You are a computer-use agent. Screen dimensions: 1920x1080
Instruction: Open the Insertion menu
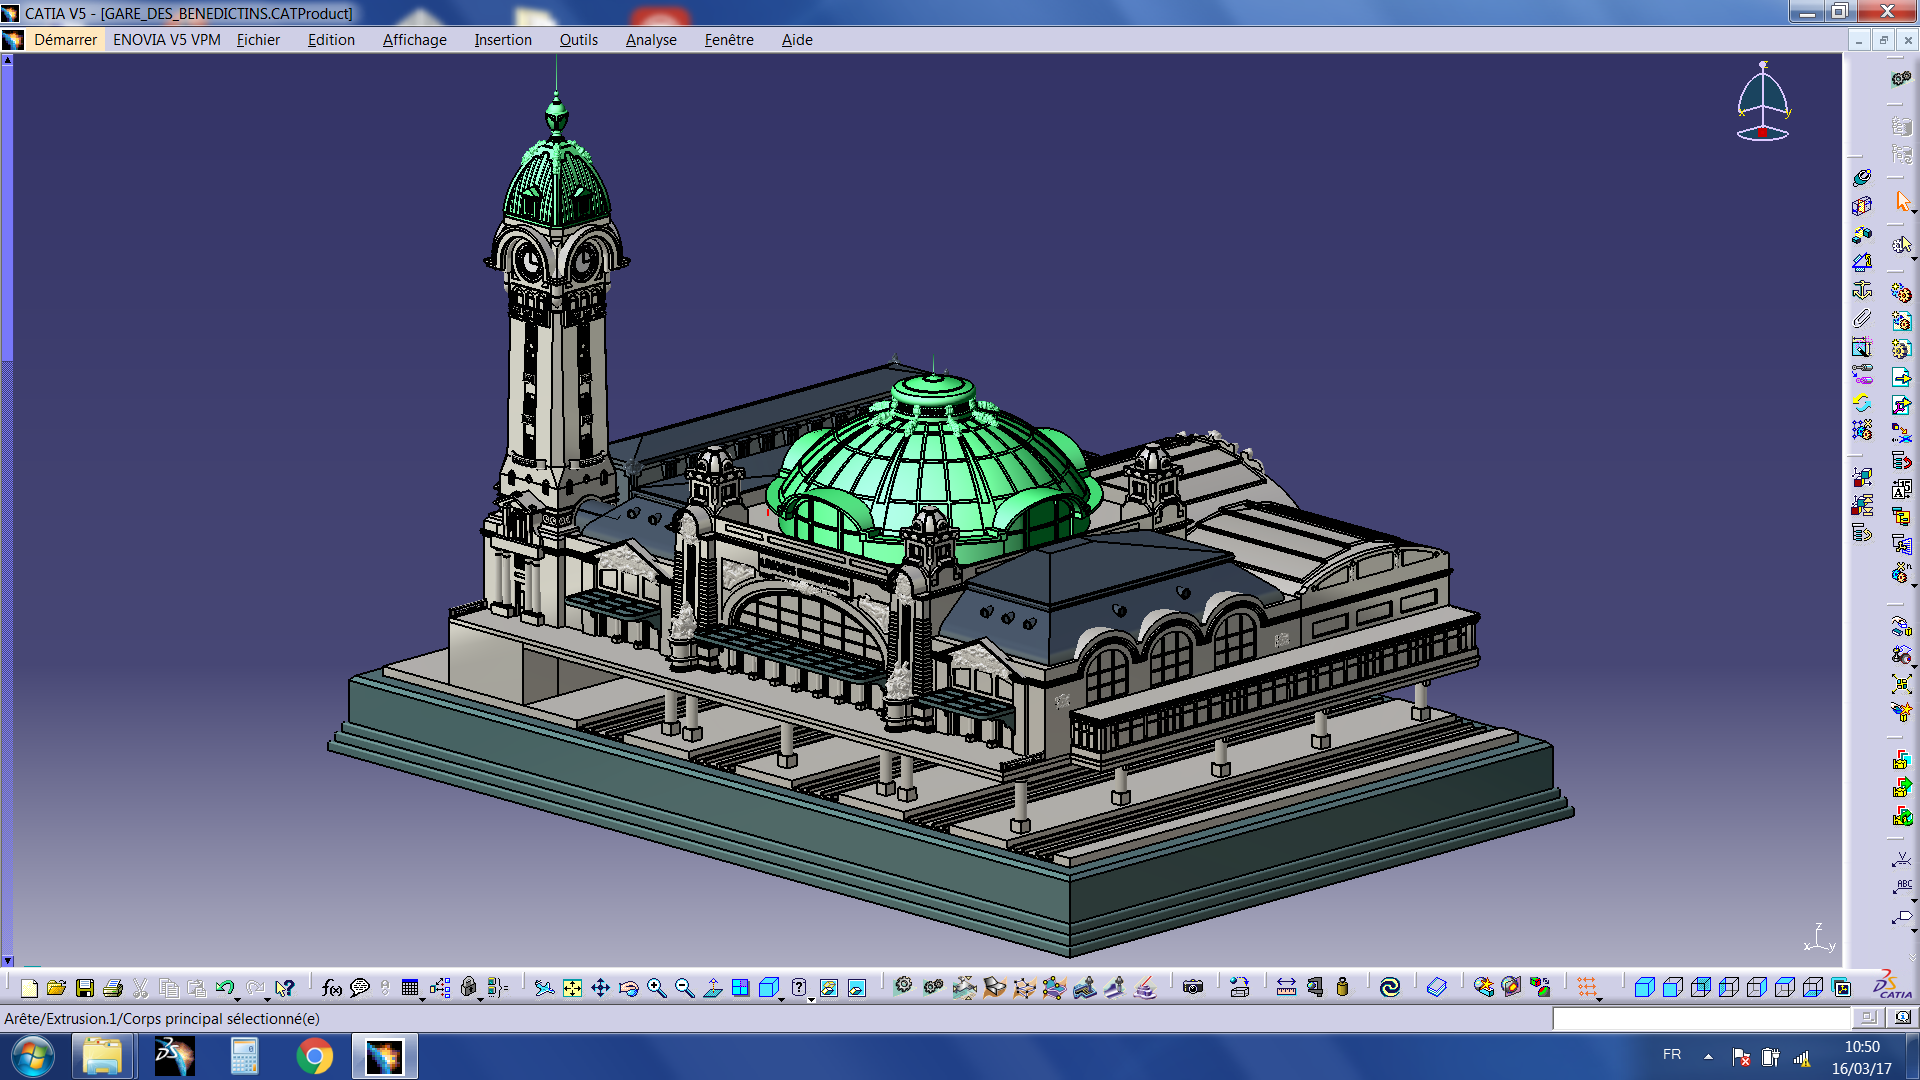502,40
